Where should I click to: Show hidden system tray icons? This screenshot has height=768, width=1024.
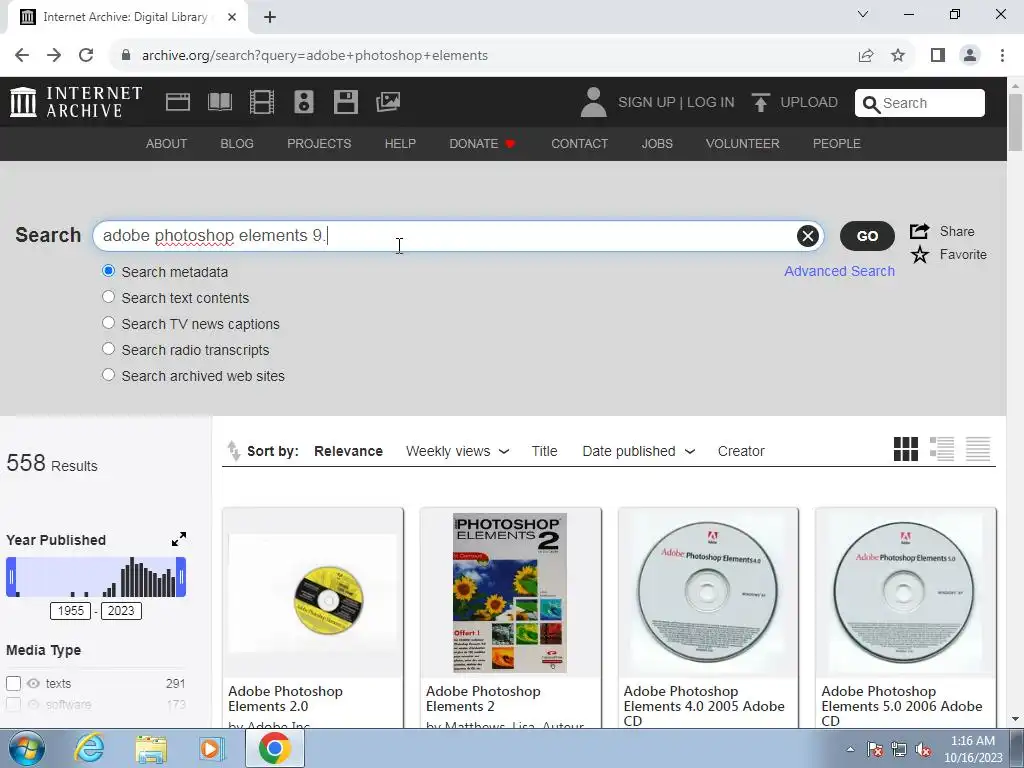tap(850, 749)
